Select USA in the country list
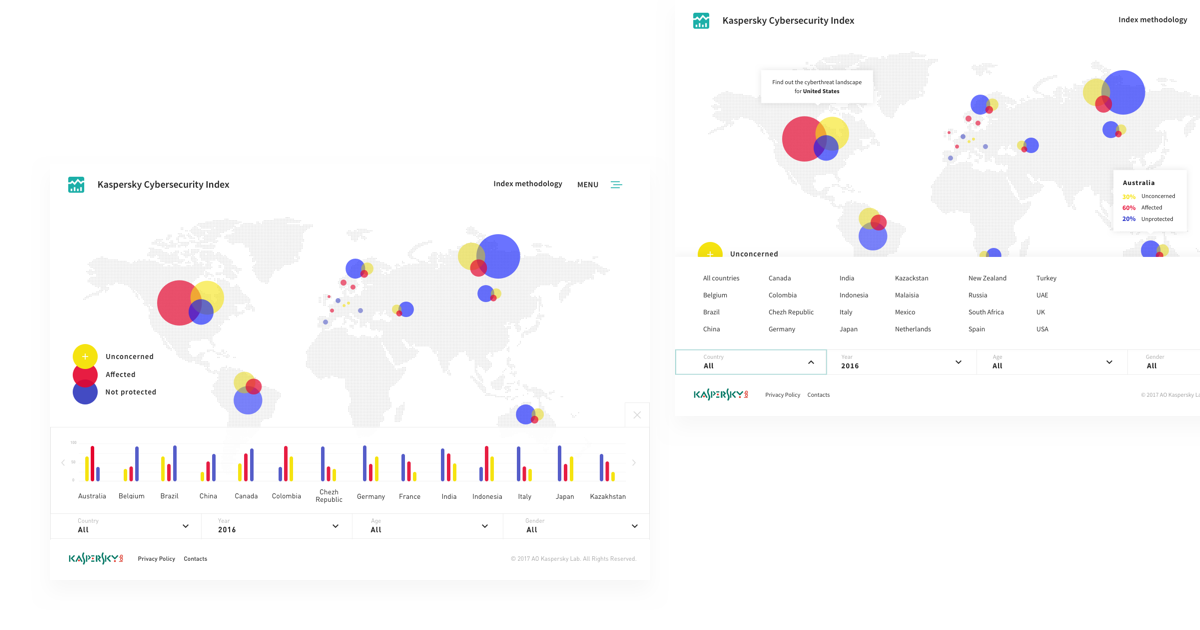 (1043, 329)
